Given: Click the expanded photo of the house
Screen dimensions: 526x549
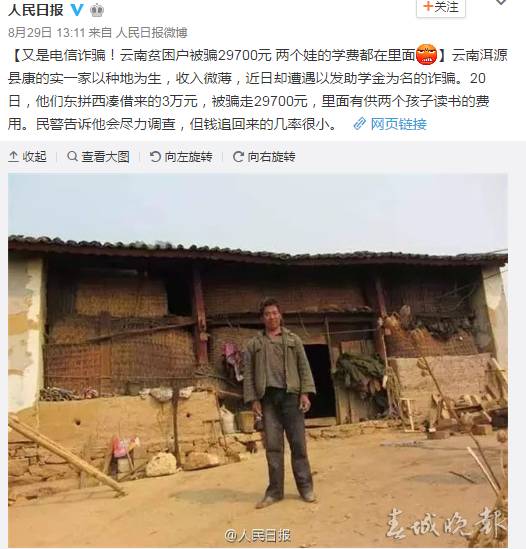Looking at the screenshot, I should tap(258, 361).
